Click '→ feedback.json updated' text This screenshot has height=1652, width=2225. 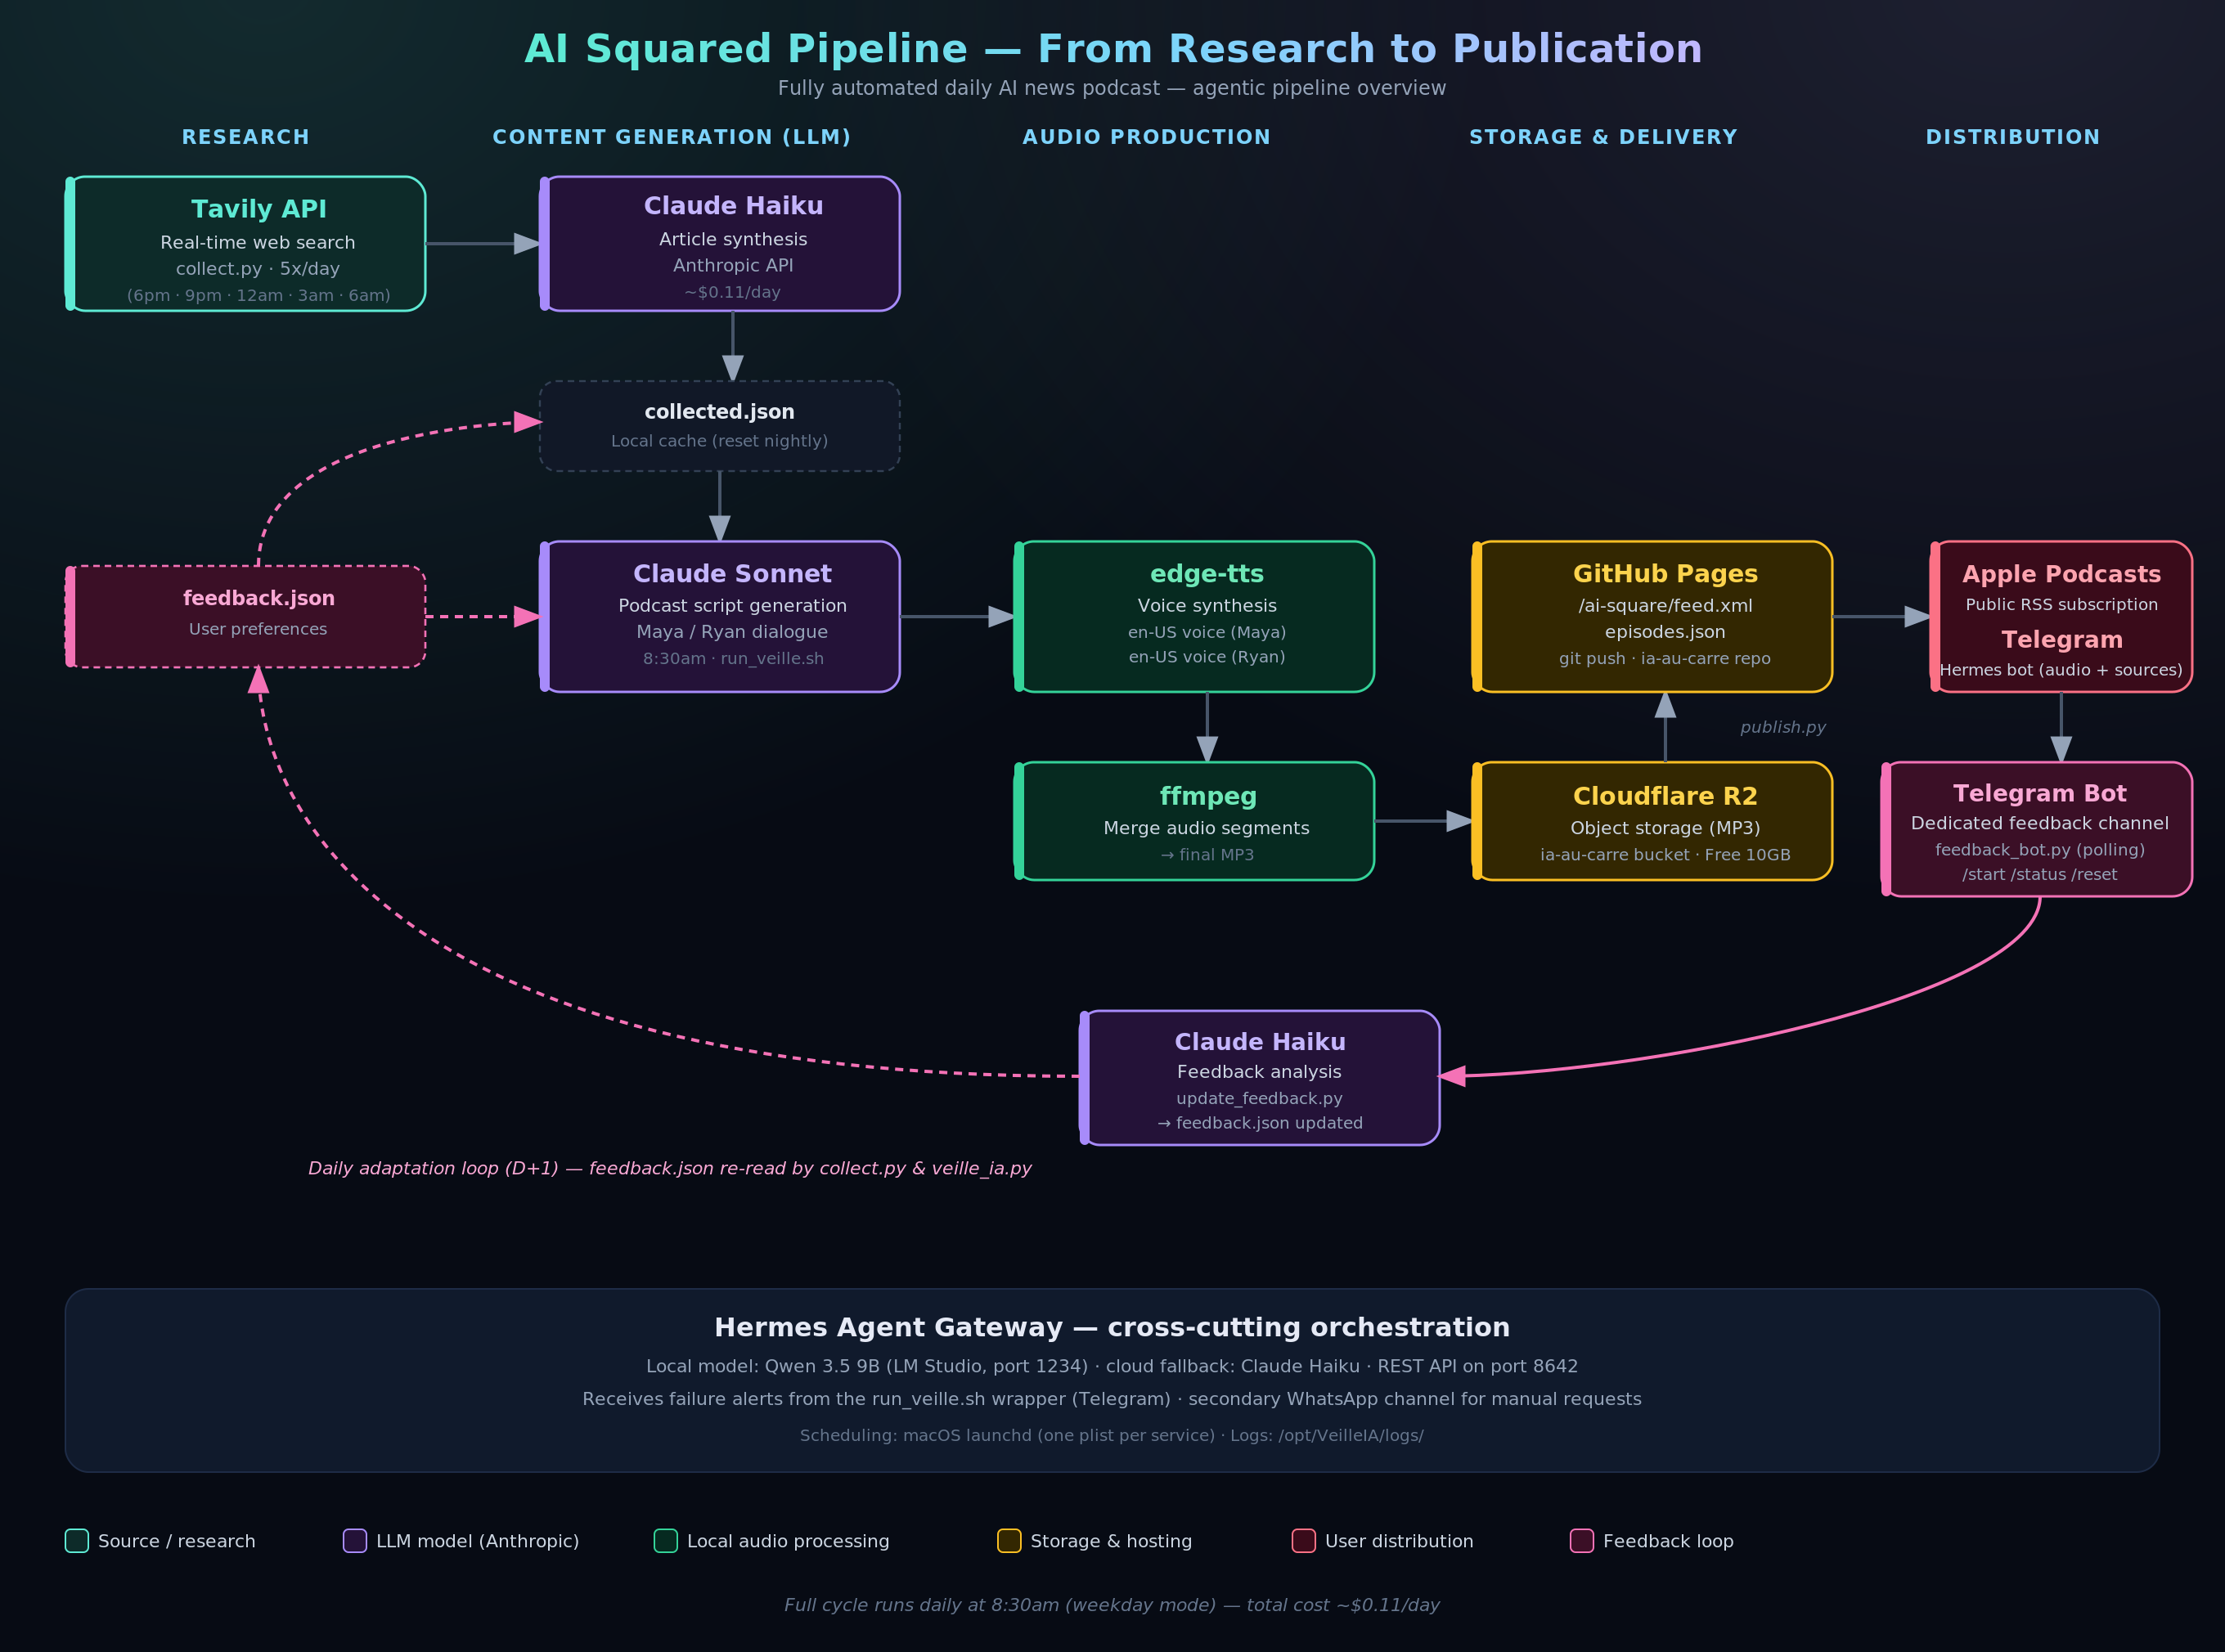click(x=1260, y=1123)
